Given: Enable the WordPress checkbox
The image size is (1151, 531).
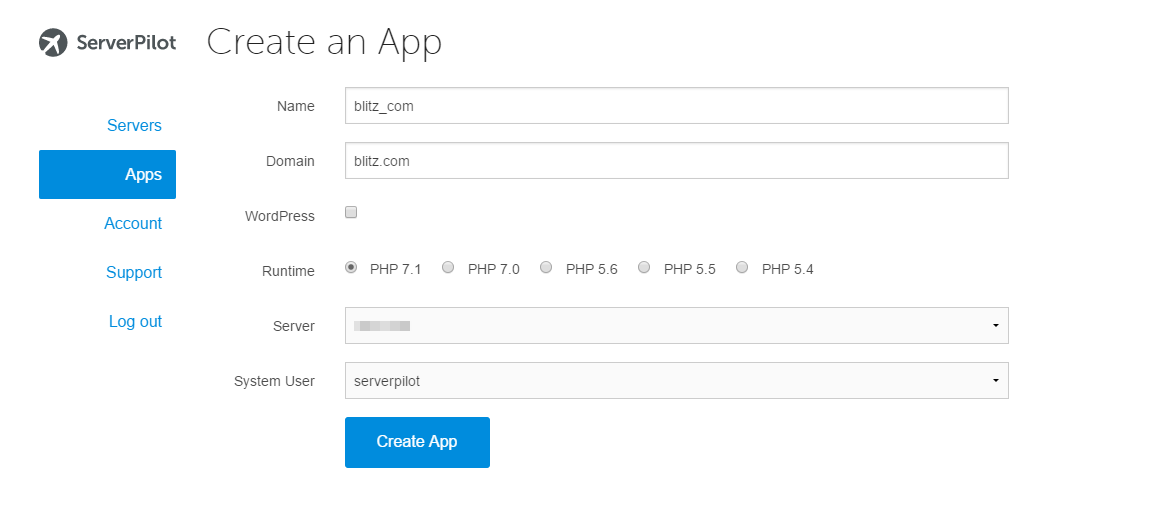Looking at the screenshot, I should (351, 212).
